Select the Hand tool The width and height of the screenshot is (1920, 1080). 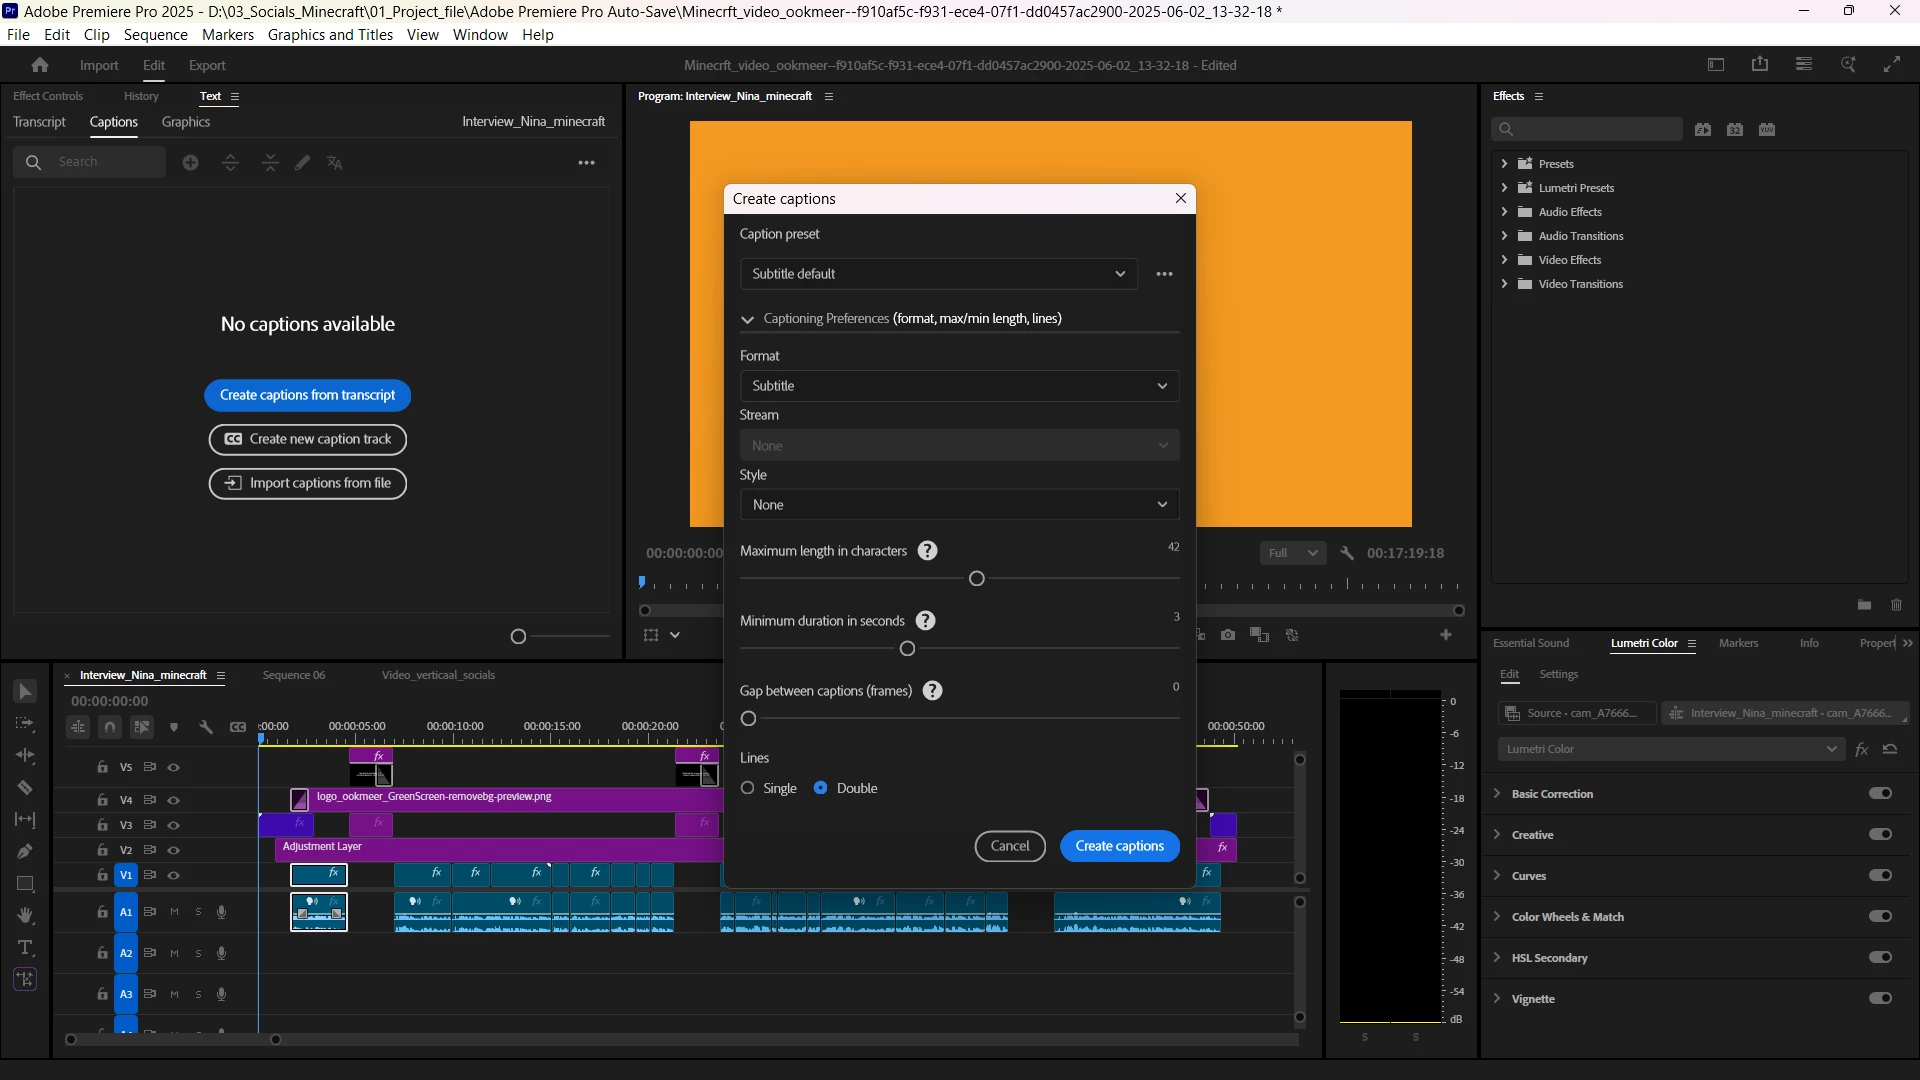[25, 916]
